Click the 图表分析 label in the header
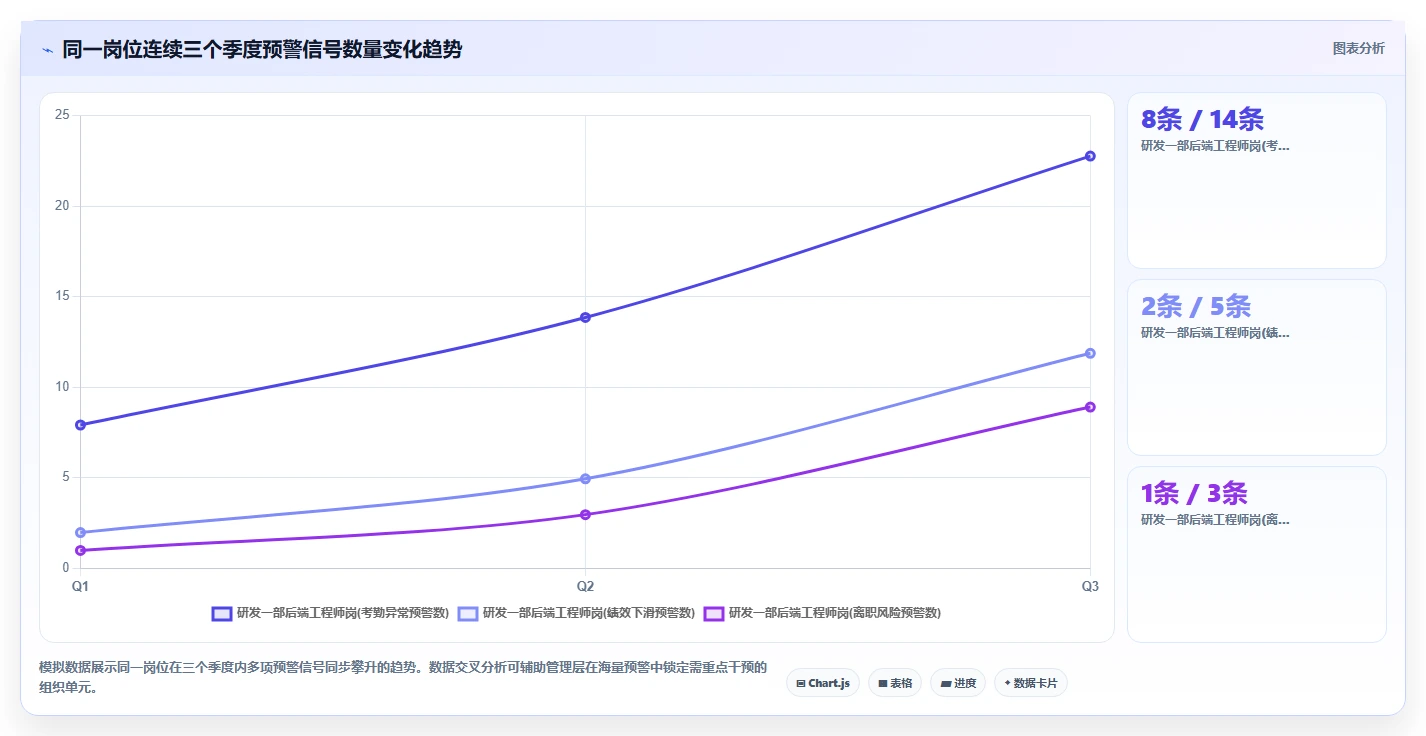This screenshot has width=1426, height=736. point(1359,48)
